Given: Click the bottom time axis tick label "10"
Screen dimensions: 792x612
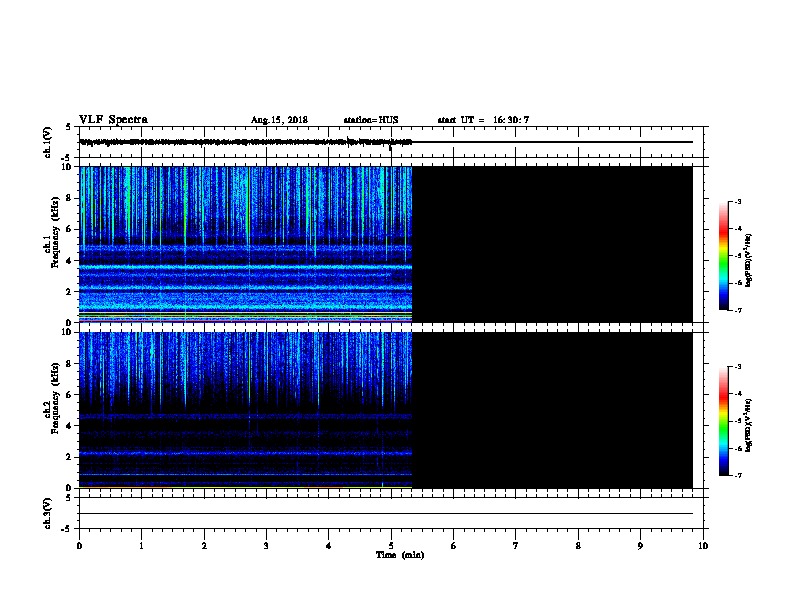Looking at the screenshot, I should point(703,545).
